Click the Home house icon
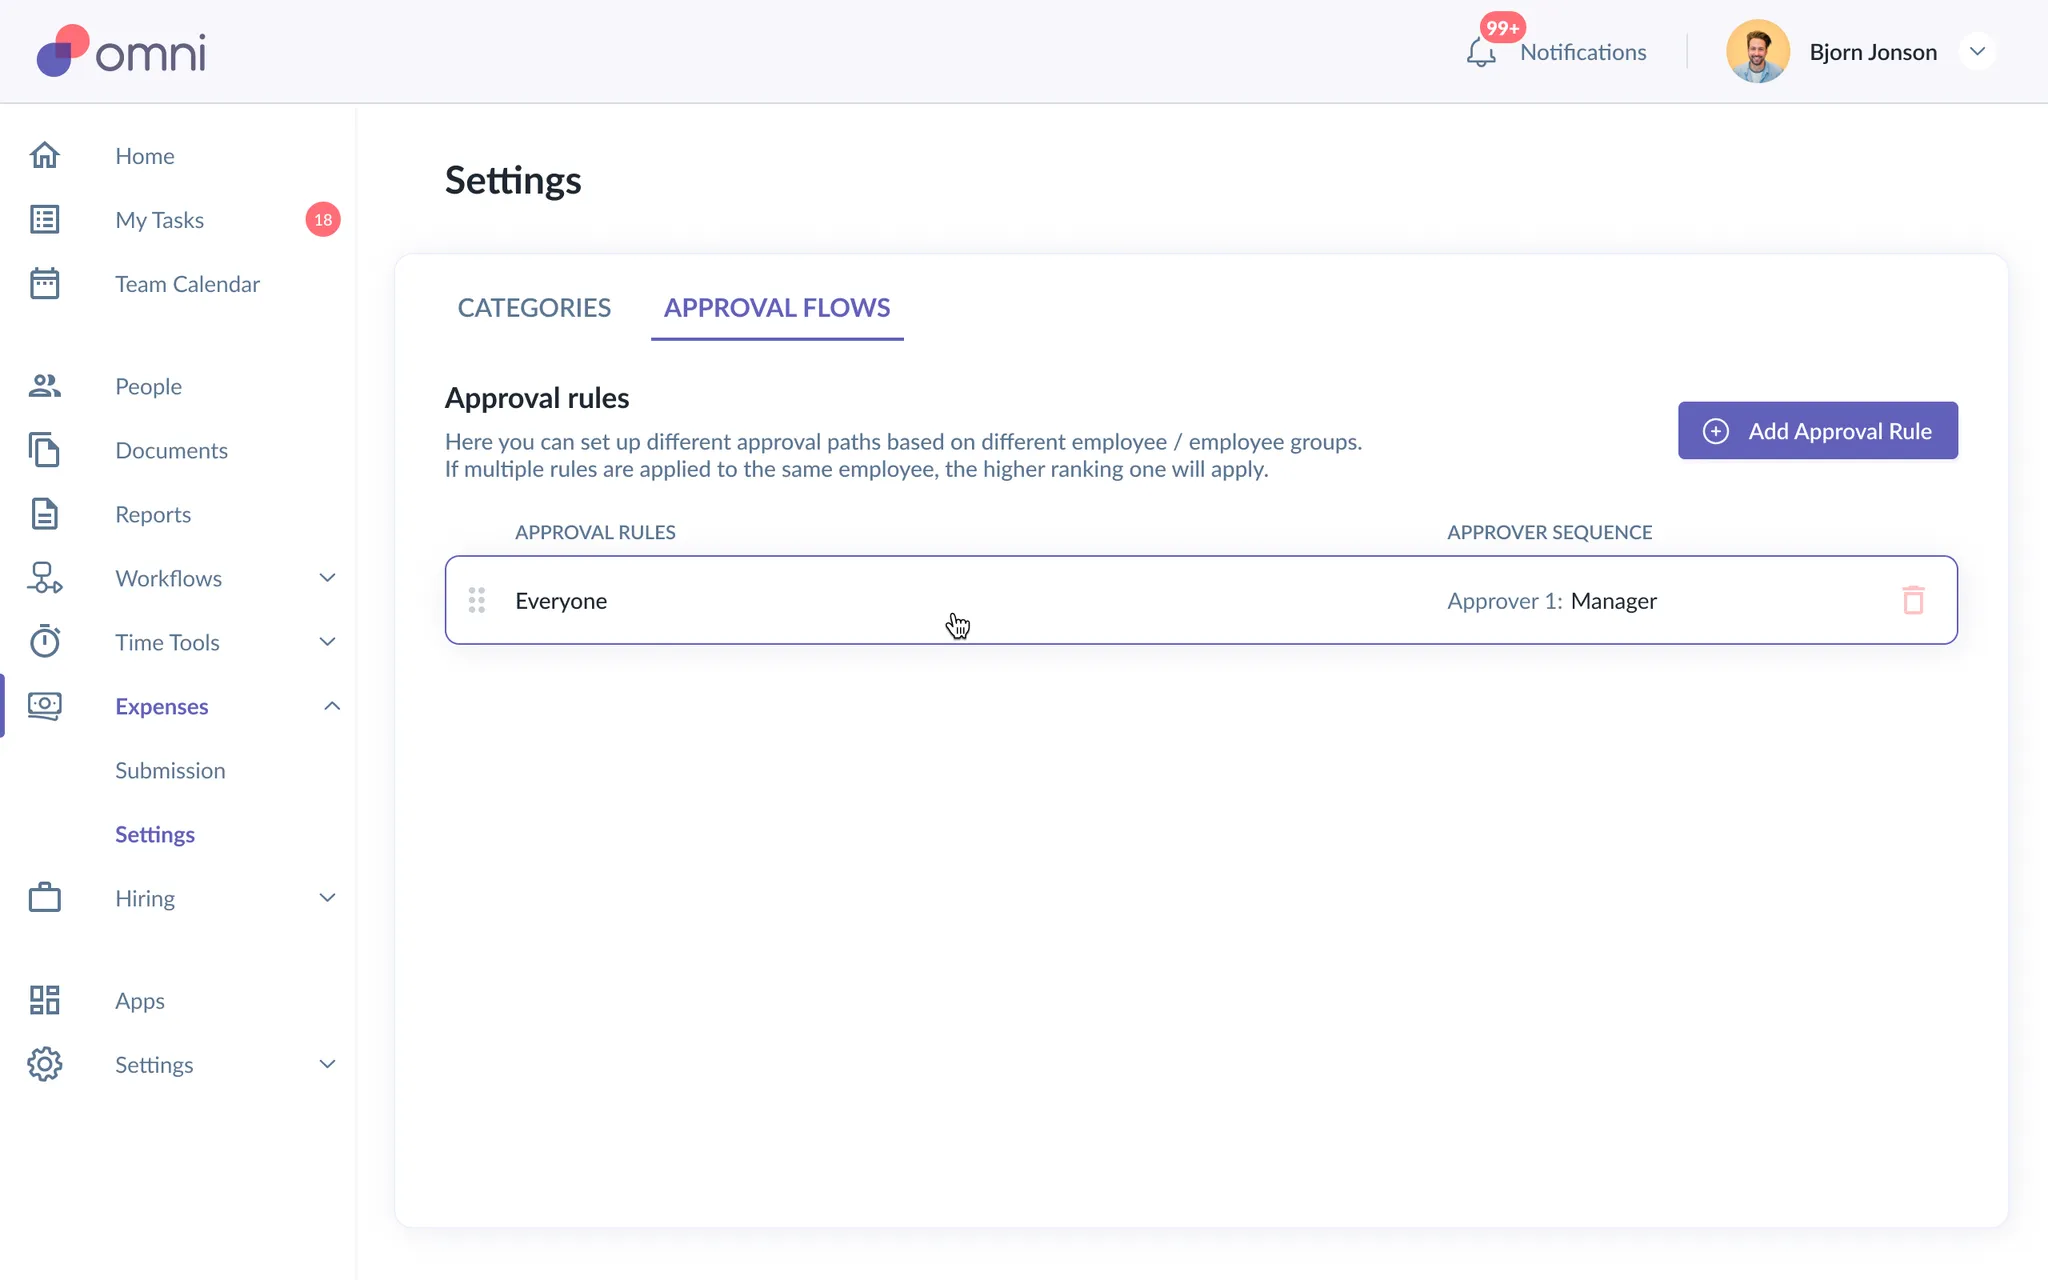This screenshot has width=2048, height=1280. [45, 156]
